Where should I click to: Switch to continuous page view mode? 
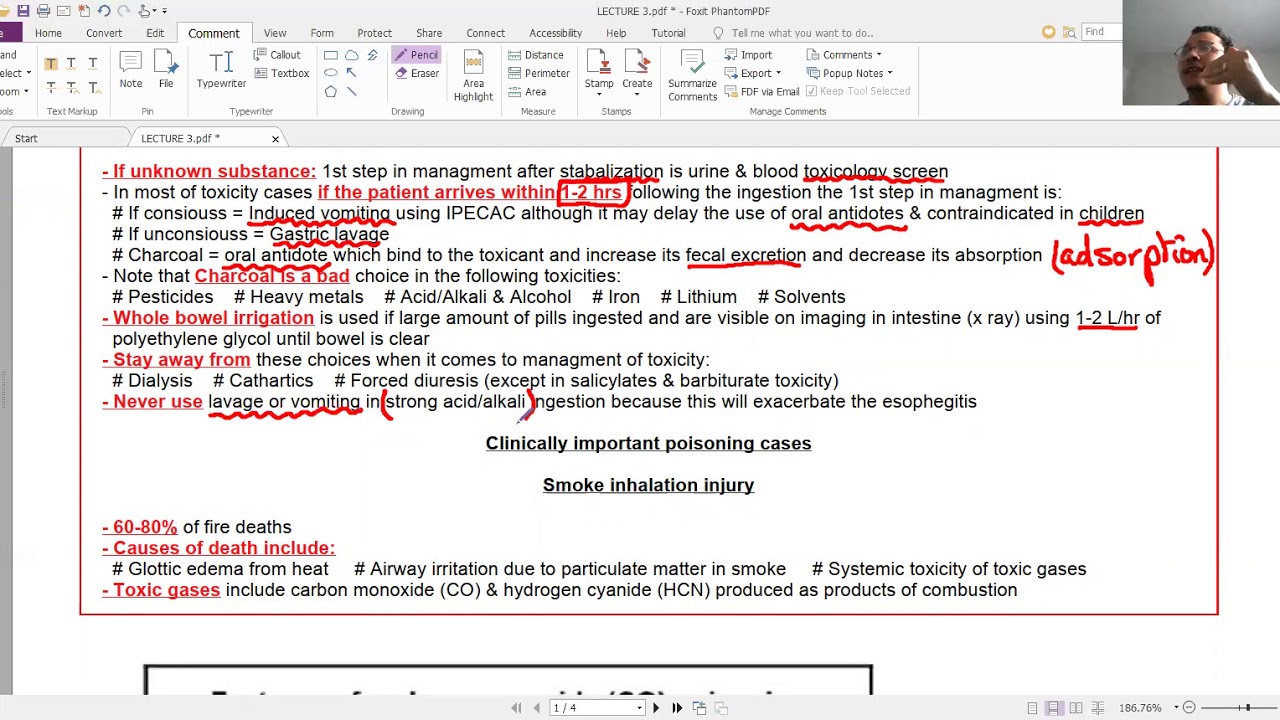pyautogui.click(x=1054, y=708)
